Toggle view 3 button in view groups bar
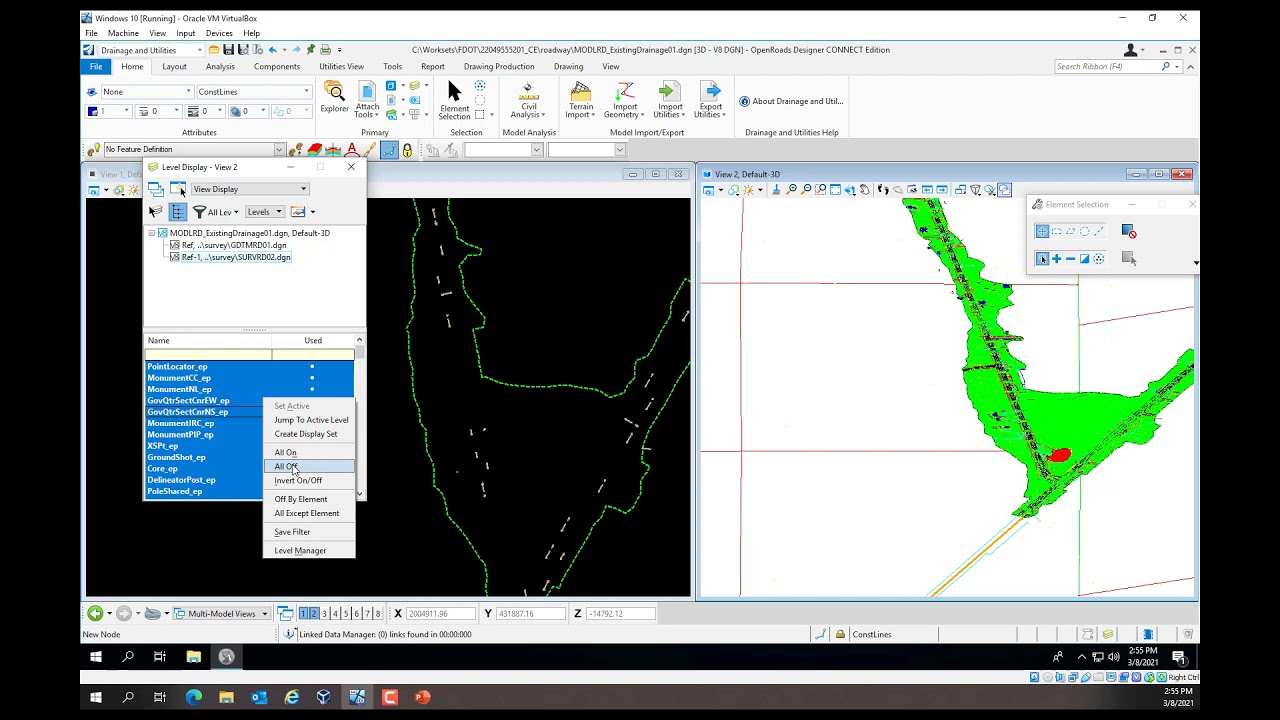Screen dimensions: 1280x720 (324, 613)
